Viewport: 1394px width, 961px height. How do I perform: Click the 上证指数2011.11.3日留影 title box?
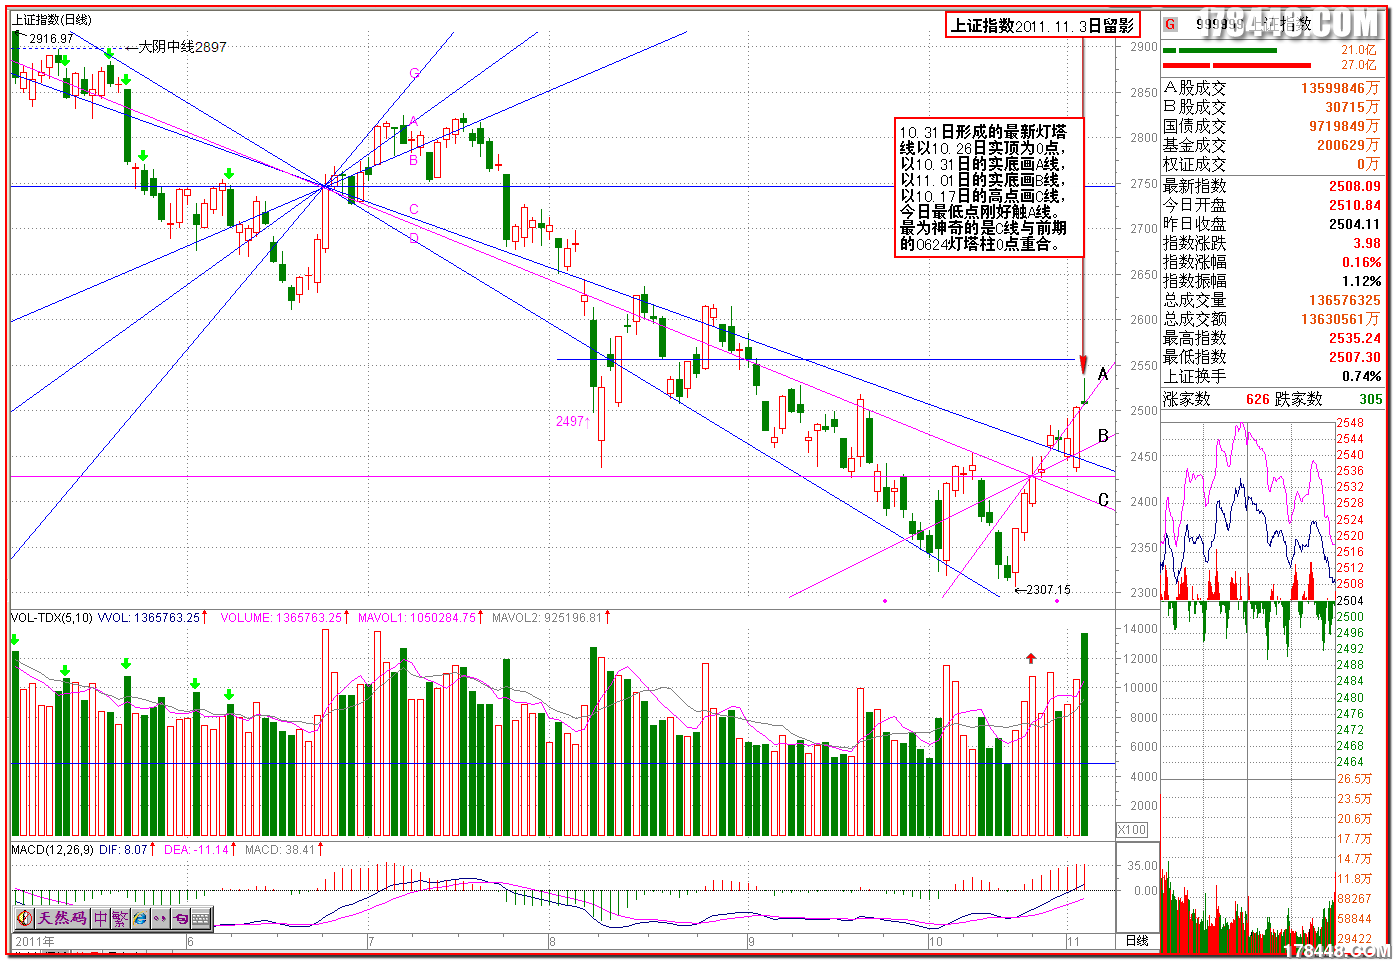tap(1043, 25)
